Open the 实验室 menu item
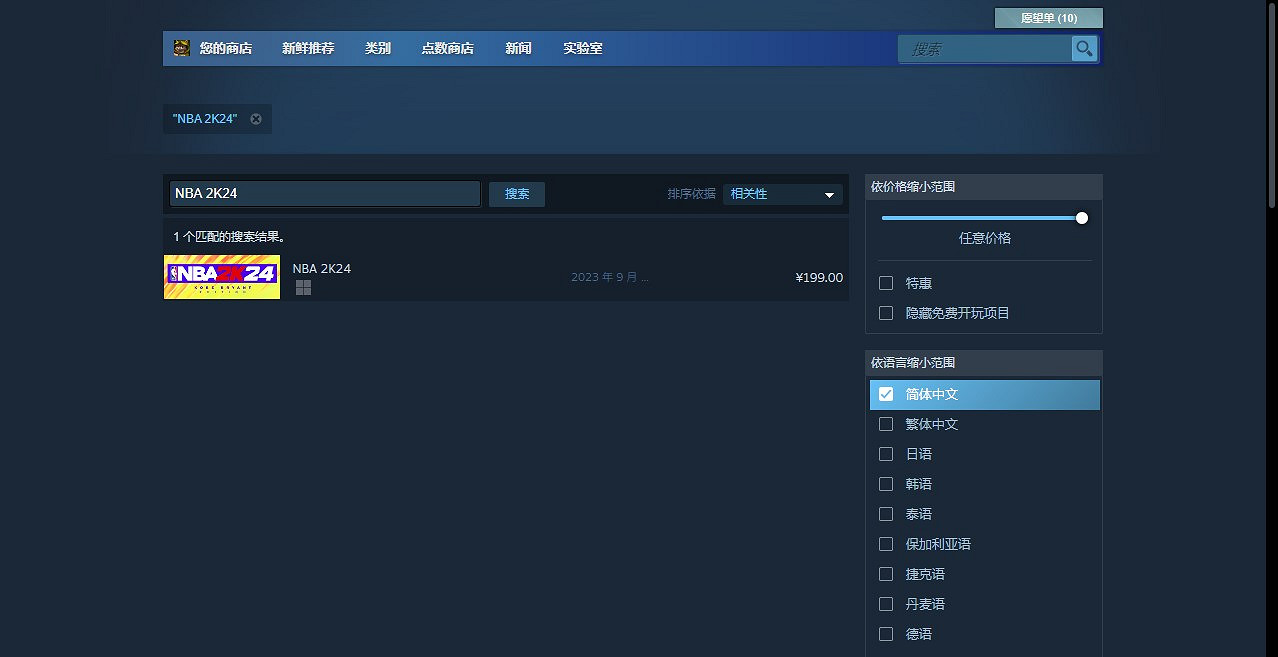 click(x=582, y=47)
